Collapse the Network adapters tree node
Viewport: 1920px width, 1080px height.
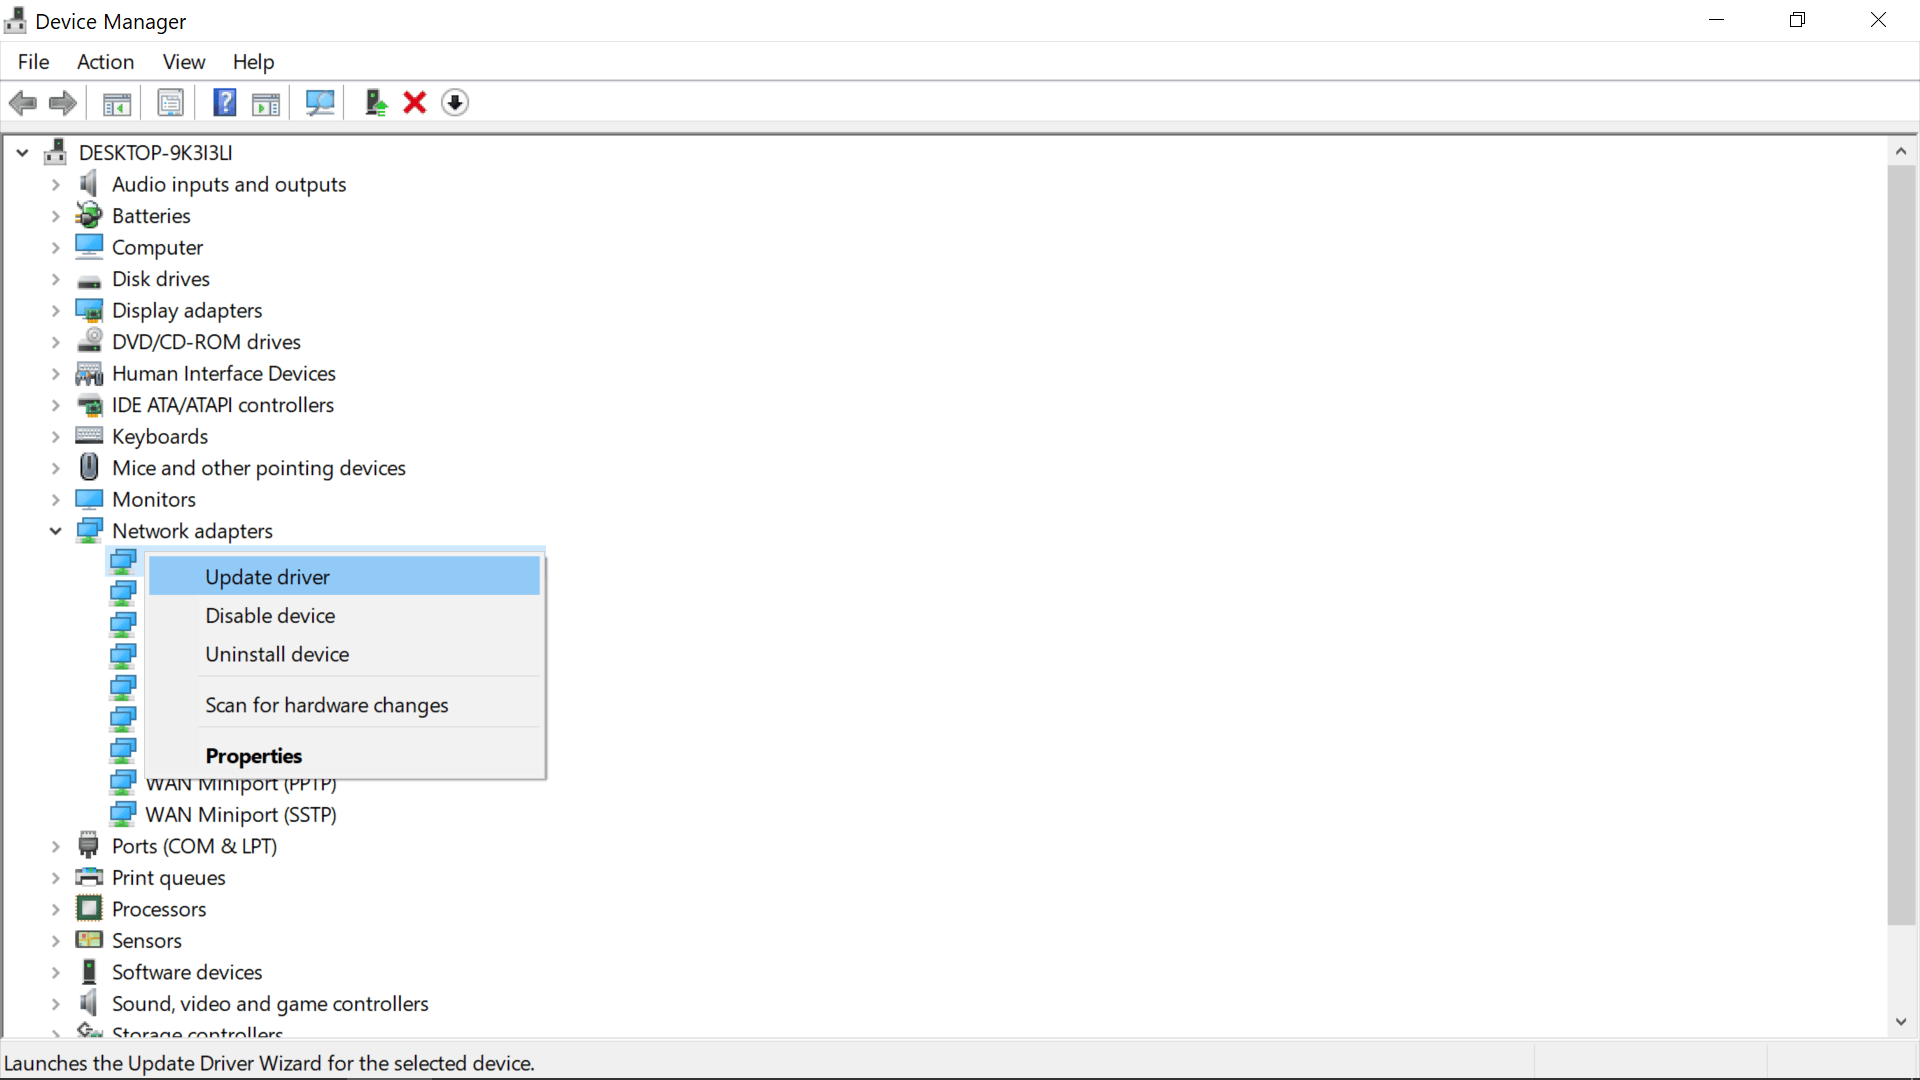pyautogui.click(x=54, y=530)
